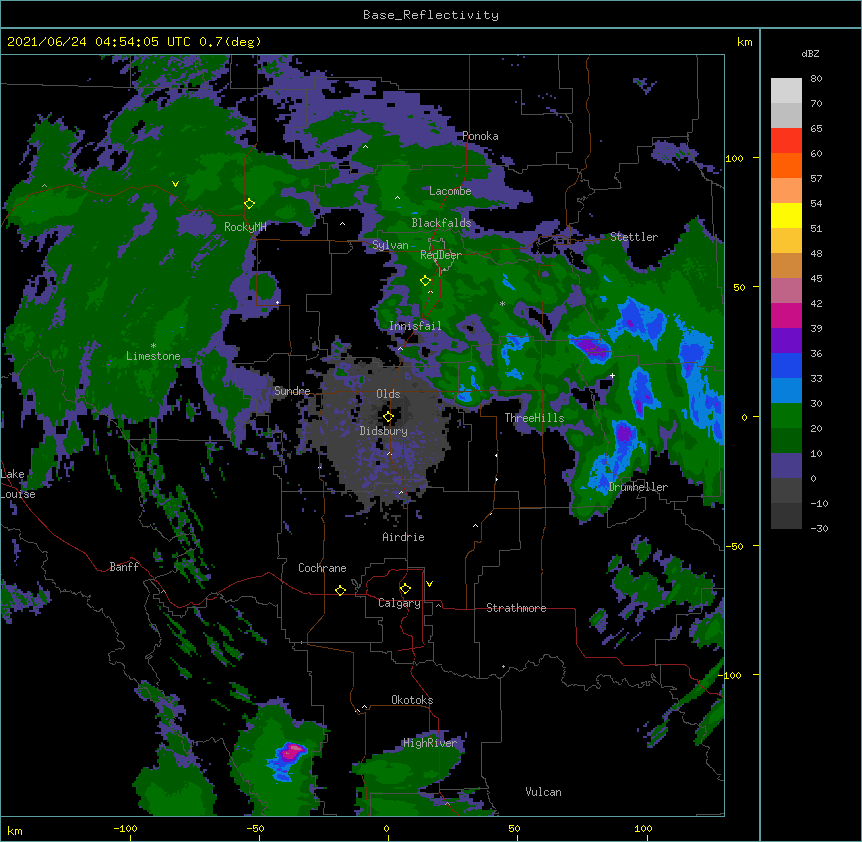Click the Sylvan town label

click(x=390, y=245)
